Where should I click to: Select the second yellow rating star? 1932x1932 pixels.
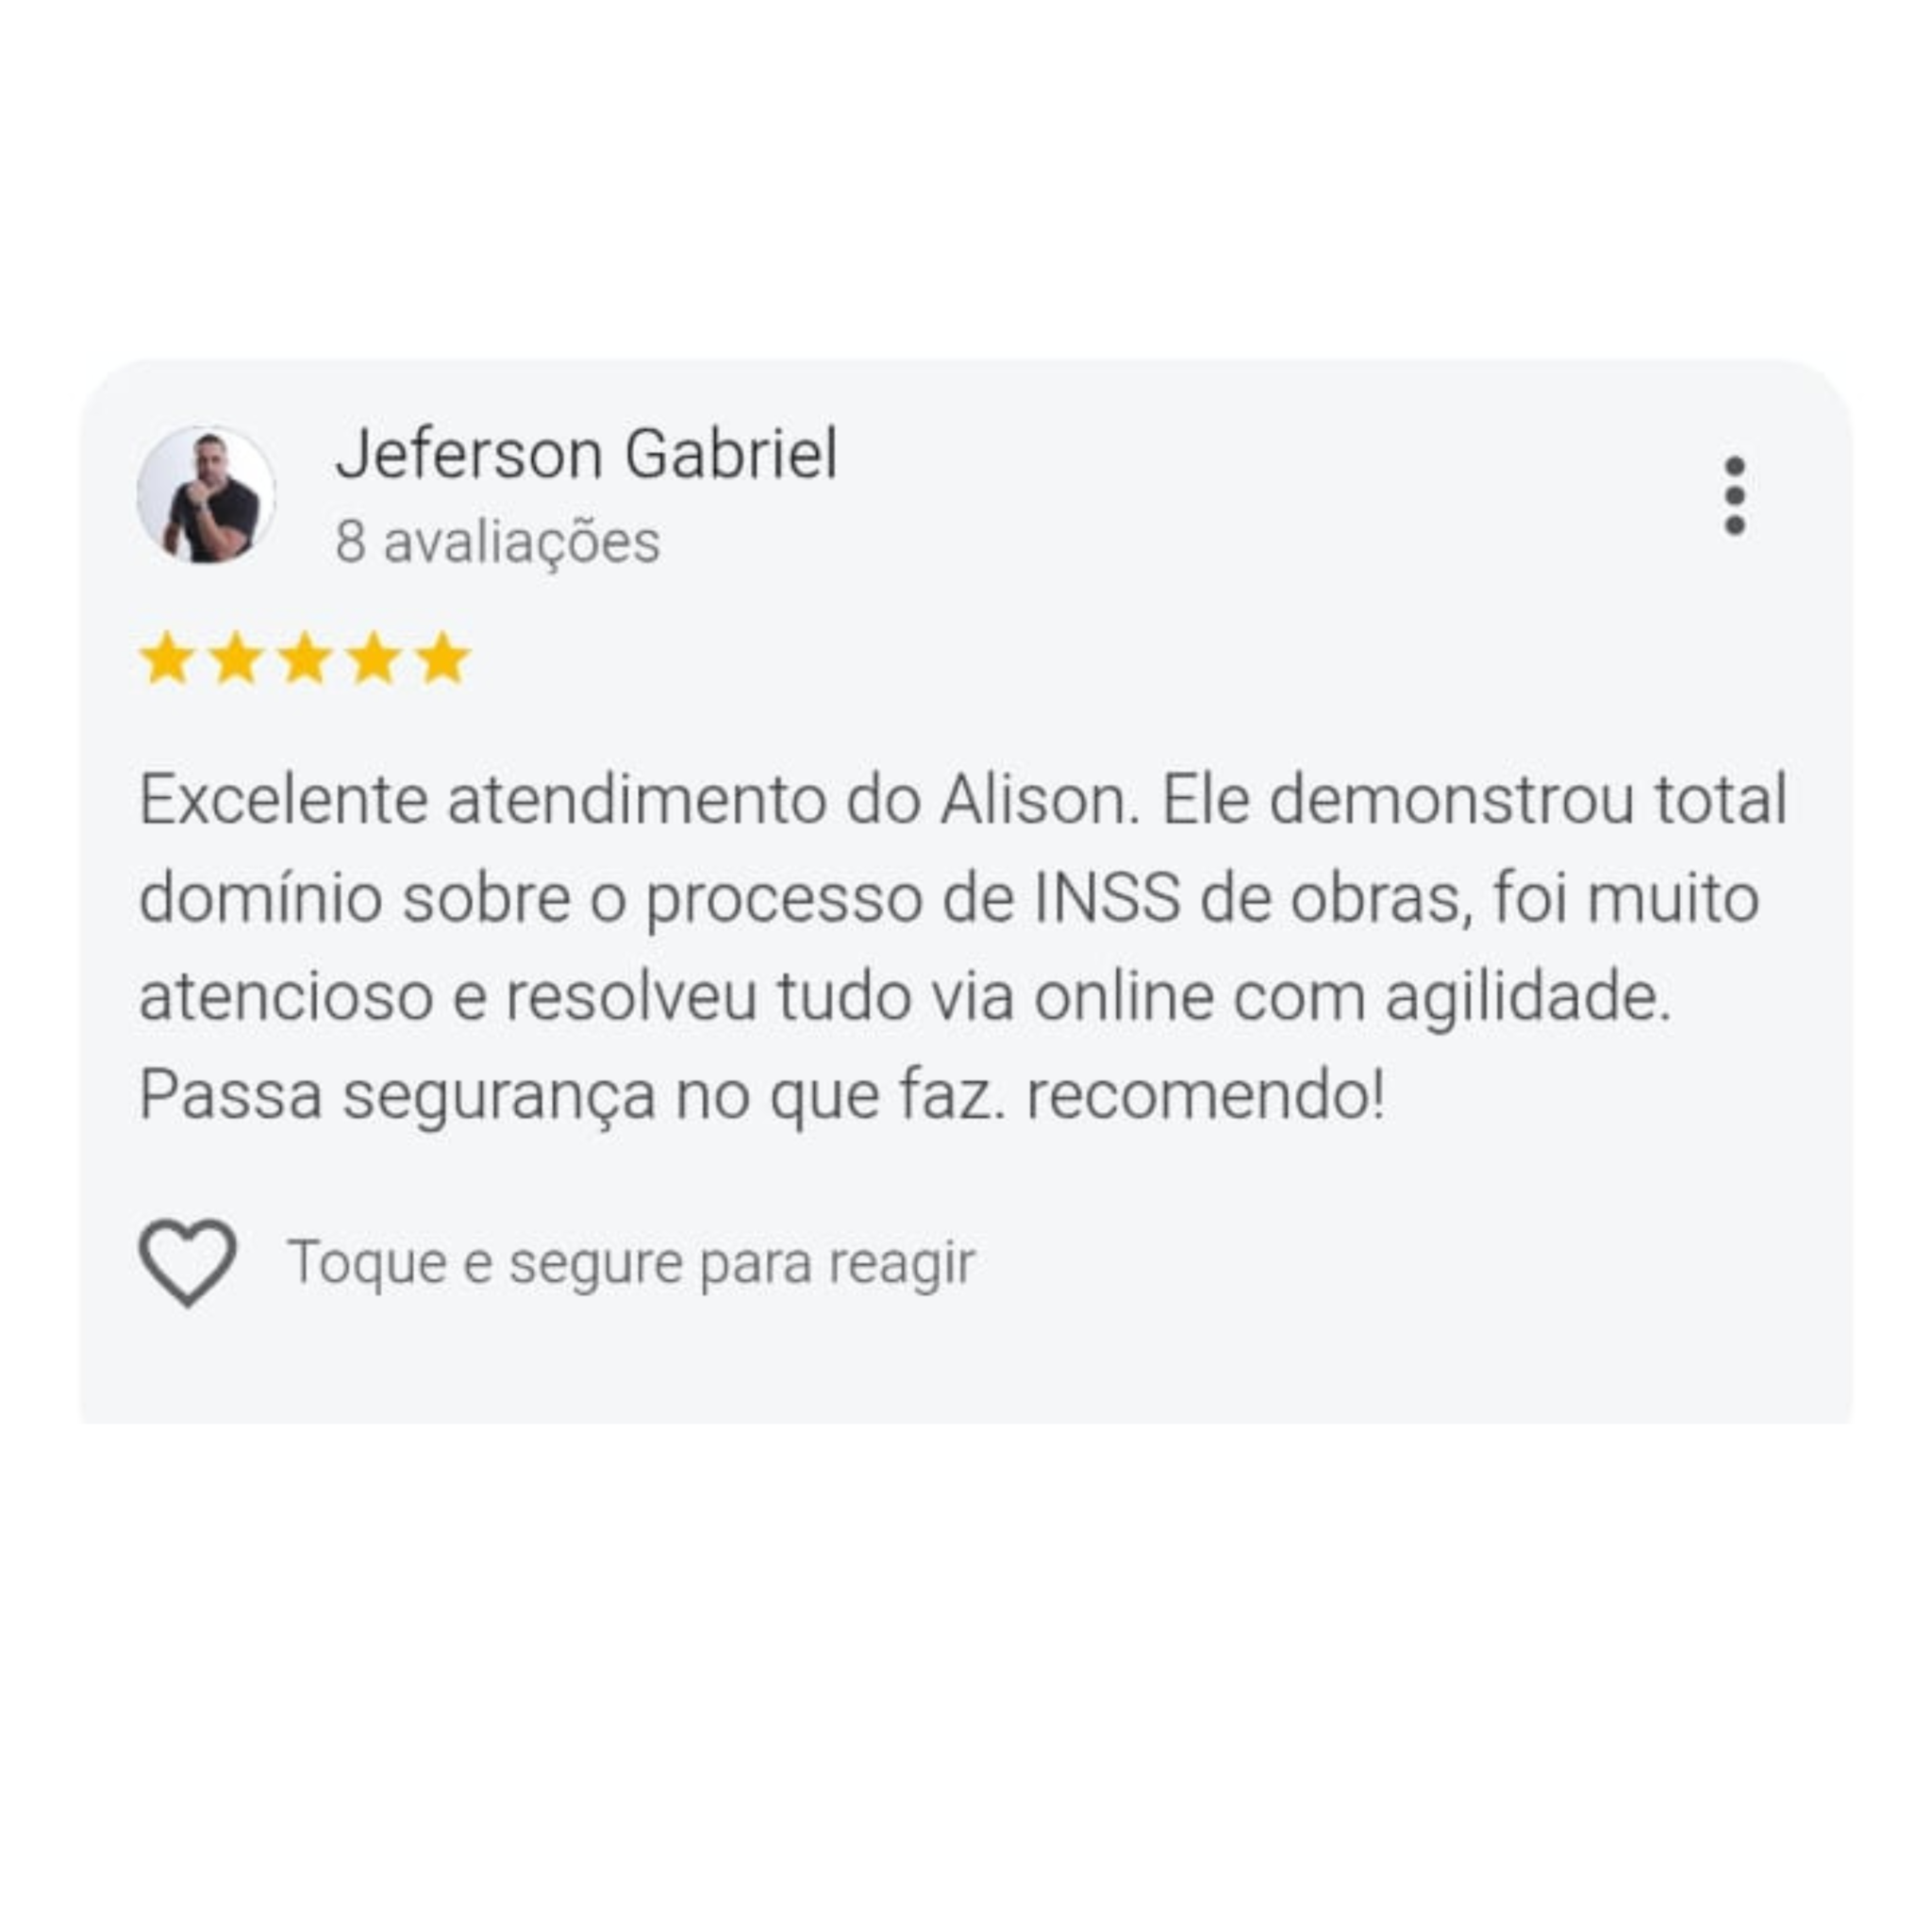[236, 659]
